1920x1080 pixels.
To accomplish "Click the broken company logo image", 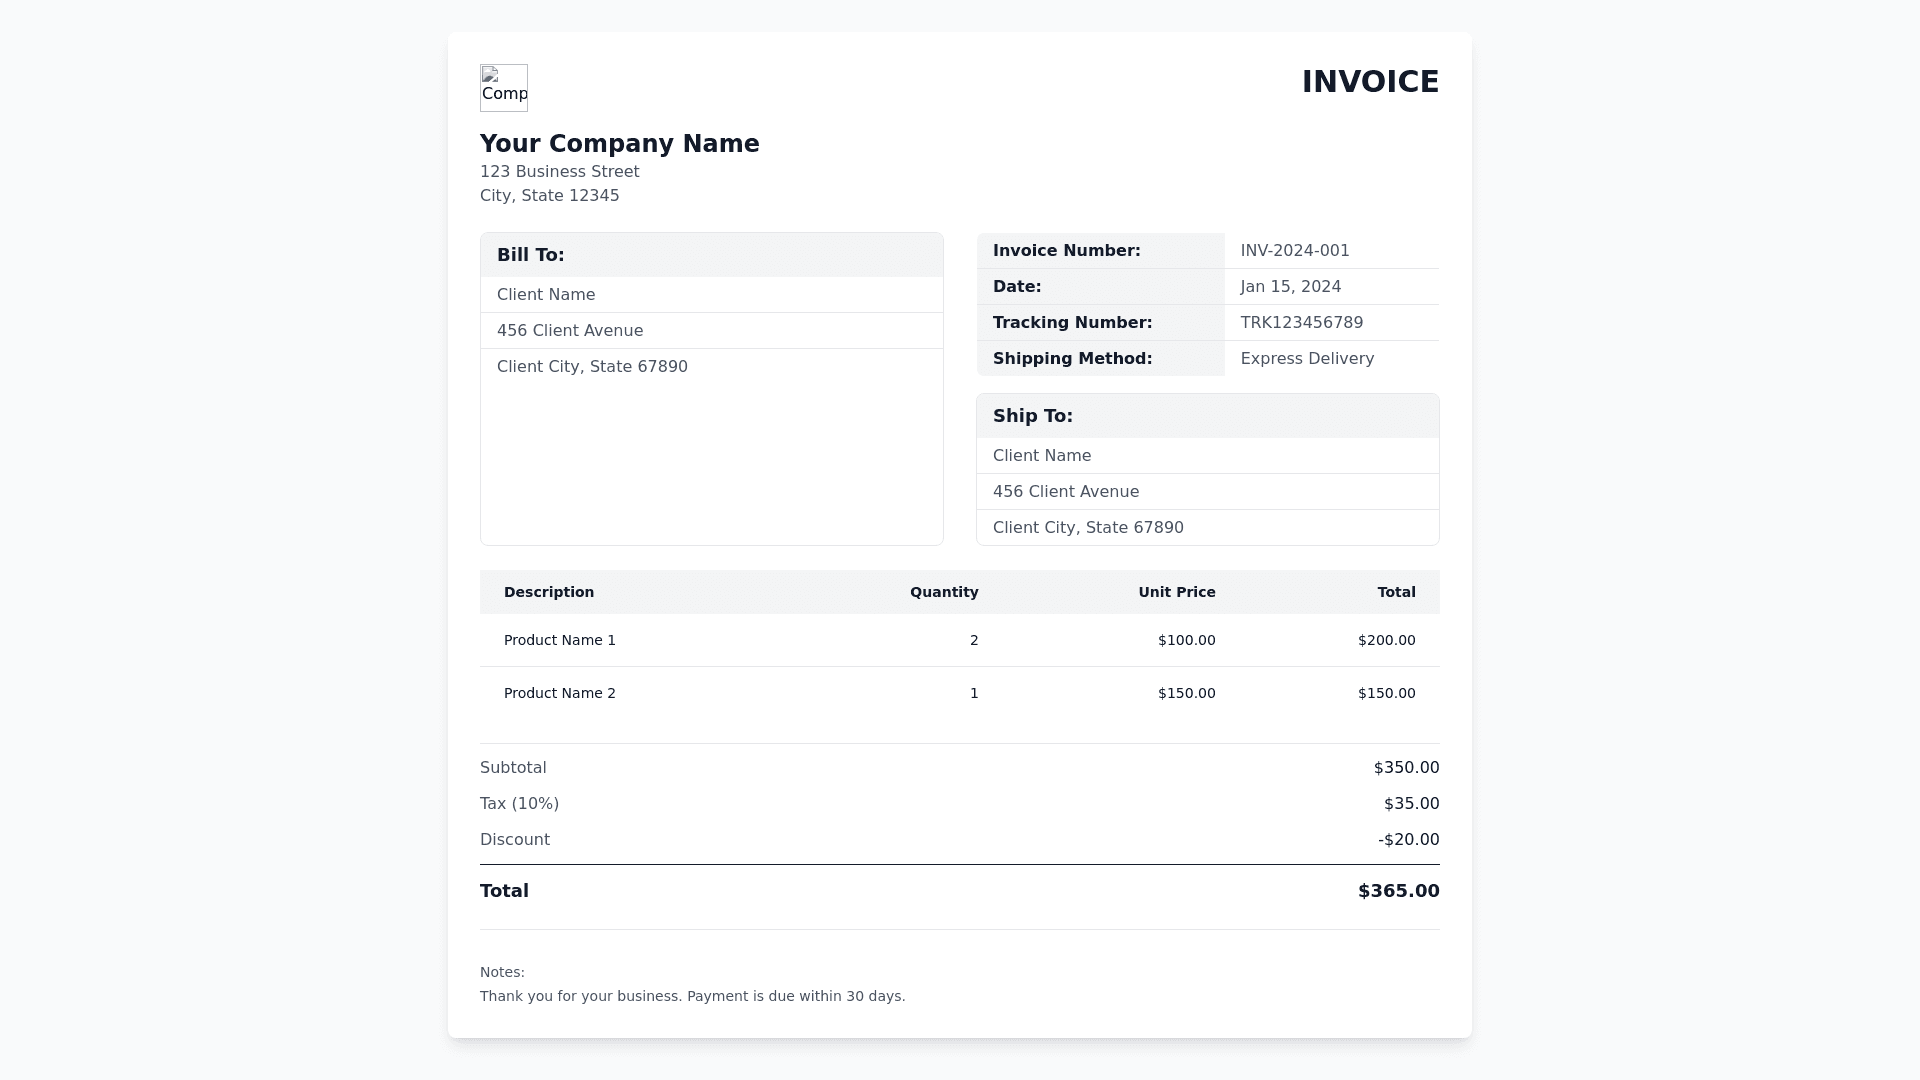I will click(x=504, y=88).
